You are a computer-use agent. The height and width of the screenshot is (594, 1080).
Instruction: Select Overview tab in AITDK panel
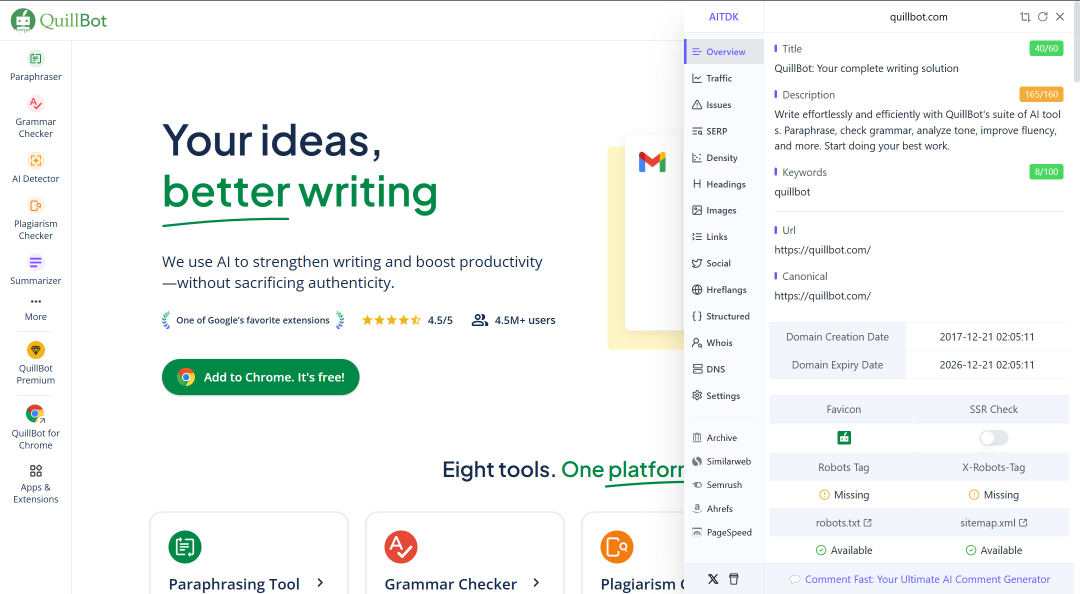coord(724,52)
